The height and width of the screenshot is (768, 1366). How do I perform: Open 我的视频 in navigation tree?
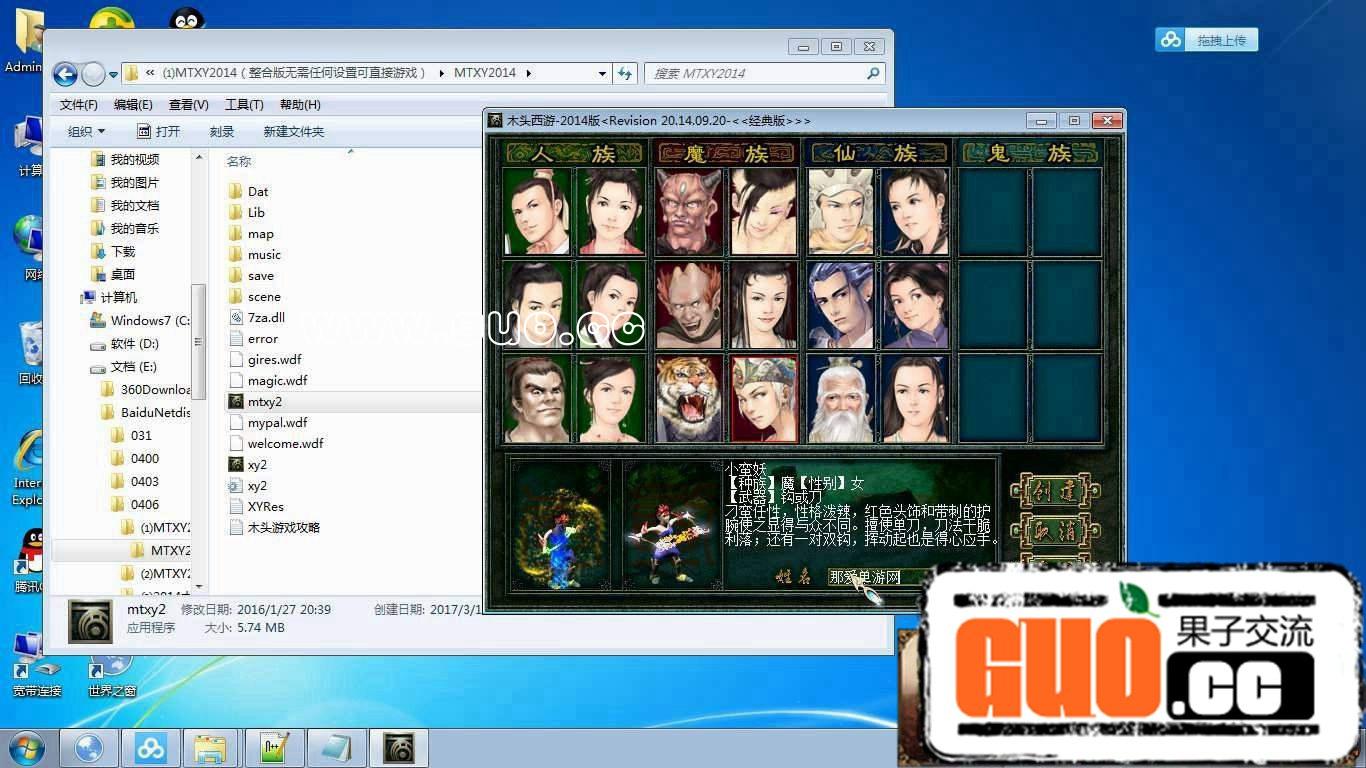click(x=125, y=159)
